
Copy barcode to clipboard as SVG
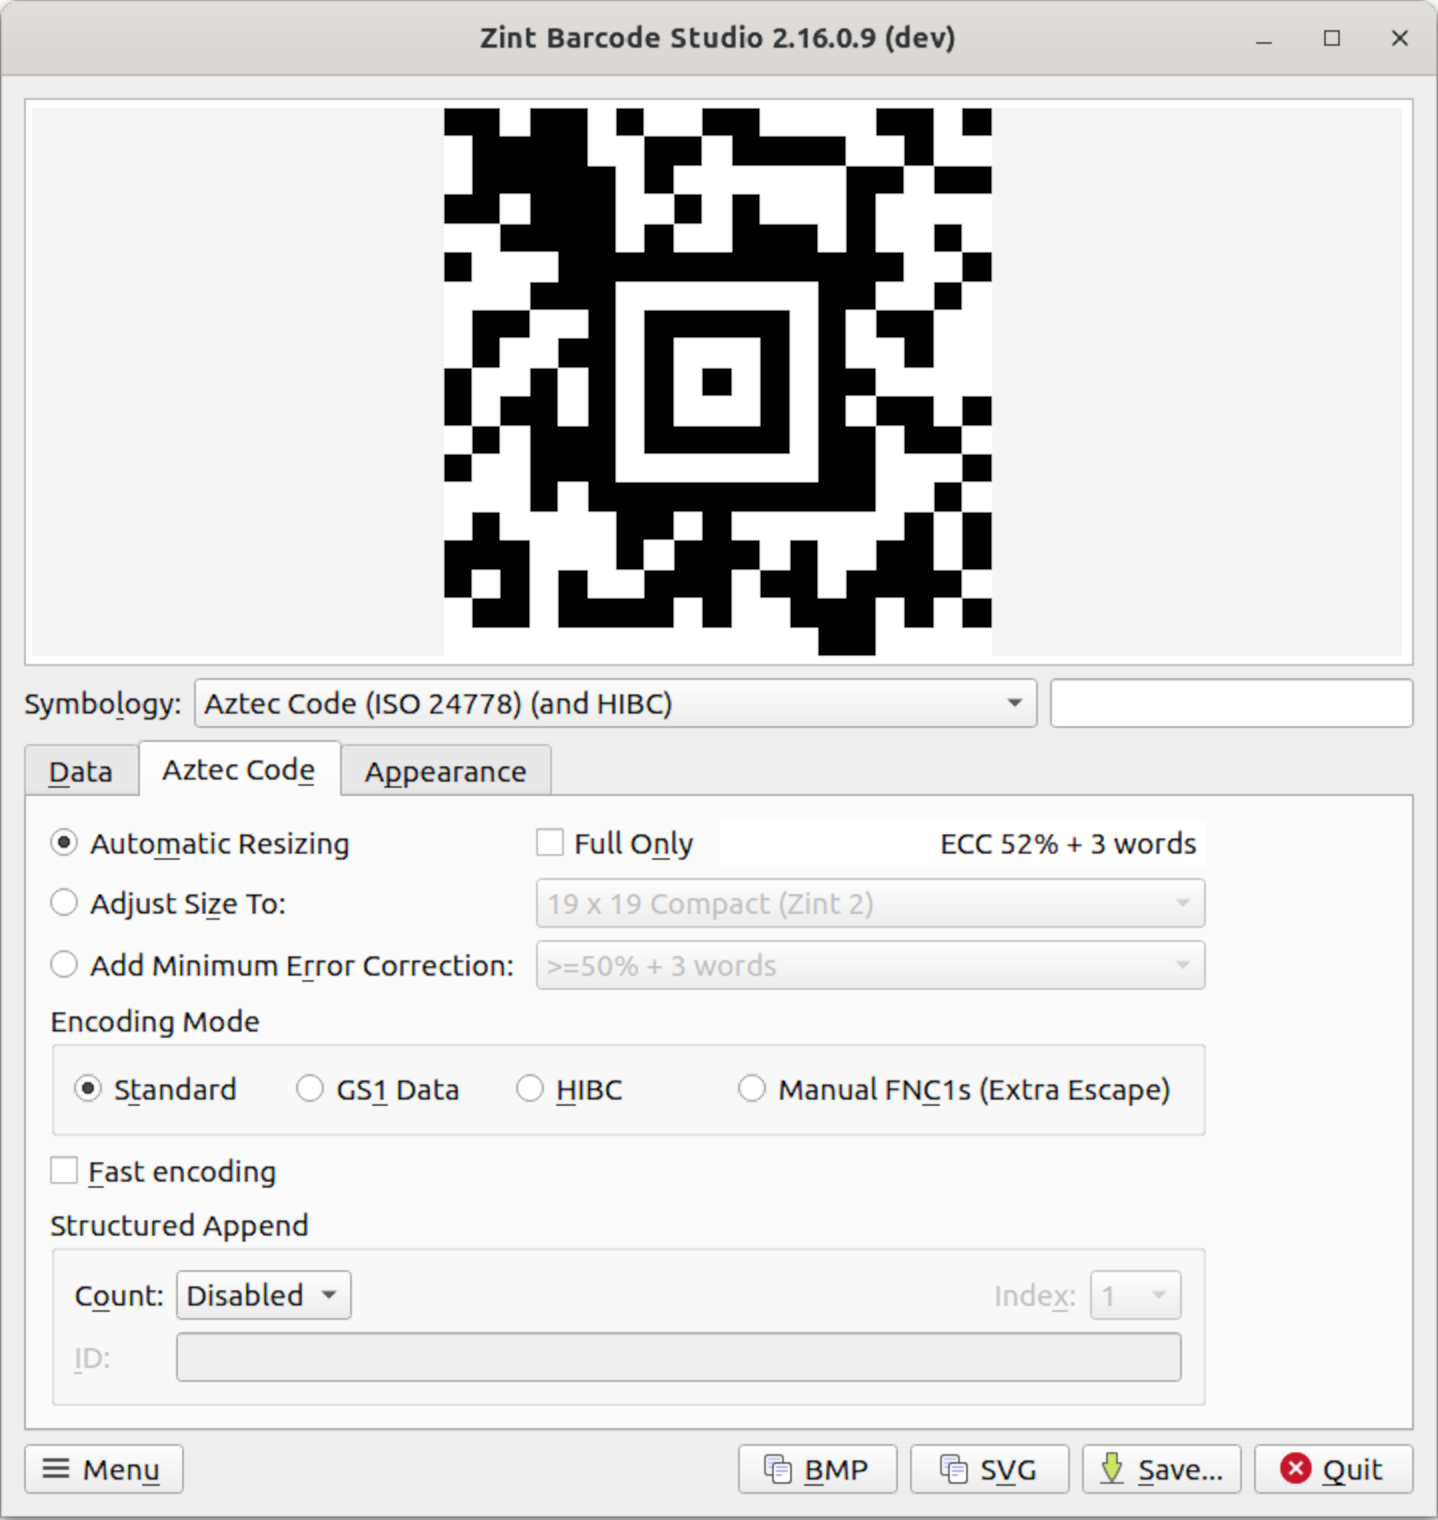point(989,1469)
